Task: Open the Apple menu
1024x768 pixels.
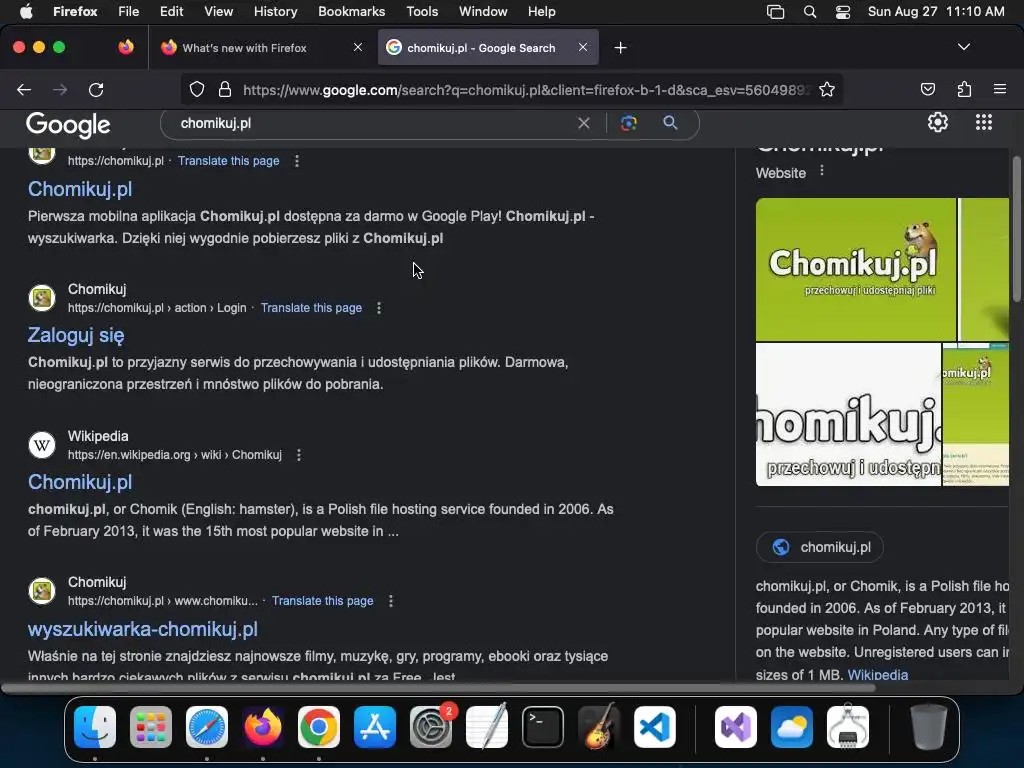Action: [x=26, y=12]
